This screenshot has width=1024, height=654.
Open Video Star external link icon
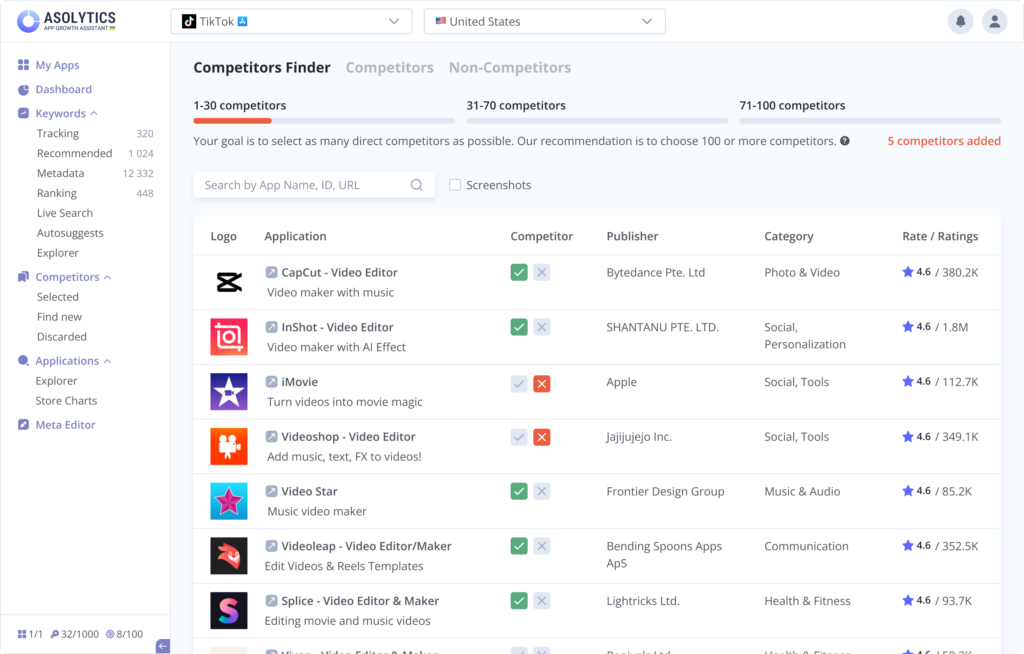tap(271, 491)
